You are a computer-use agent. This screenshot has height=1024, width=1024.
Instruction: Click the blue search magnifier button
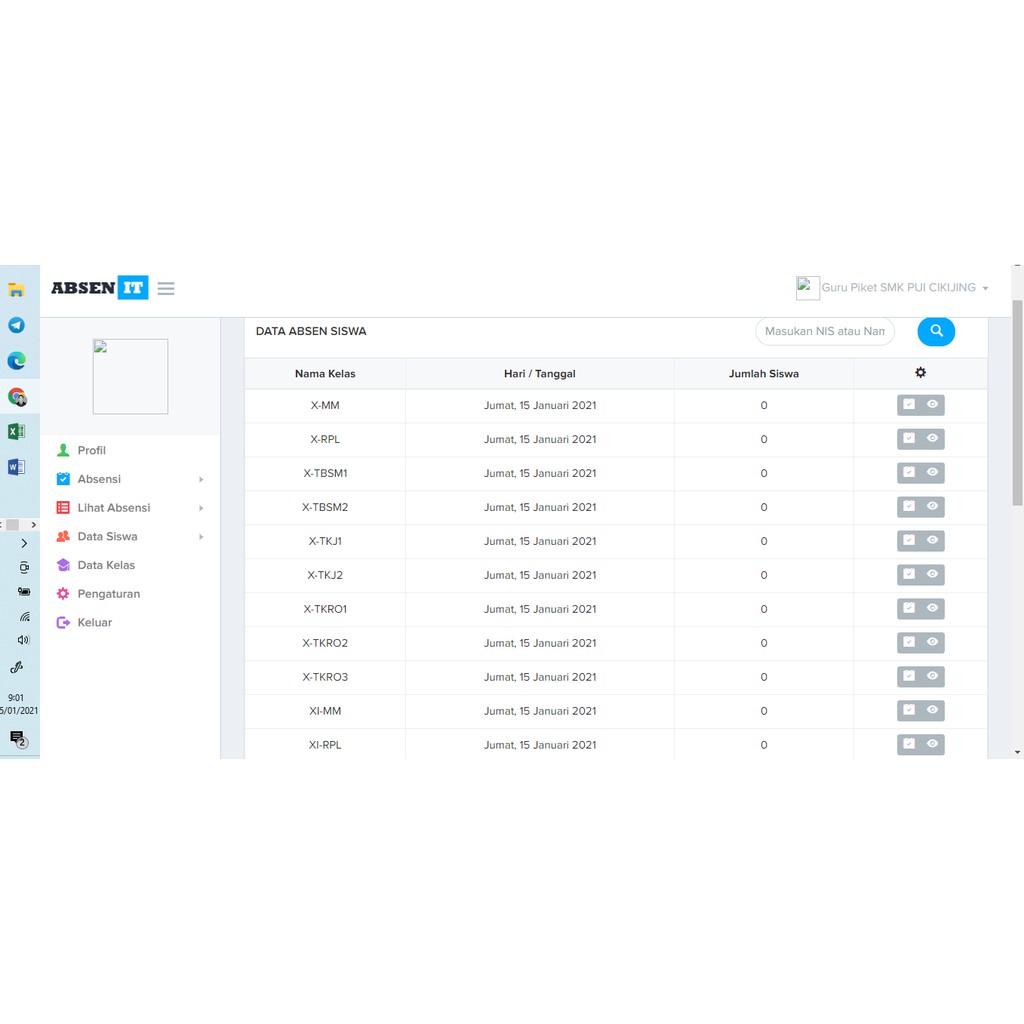(x=936, y=331)
